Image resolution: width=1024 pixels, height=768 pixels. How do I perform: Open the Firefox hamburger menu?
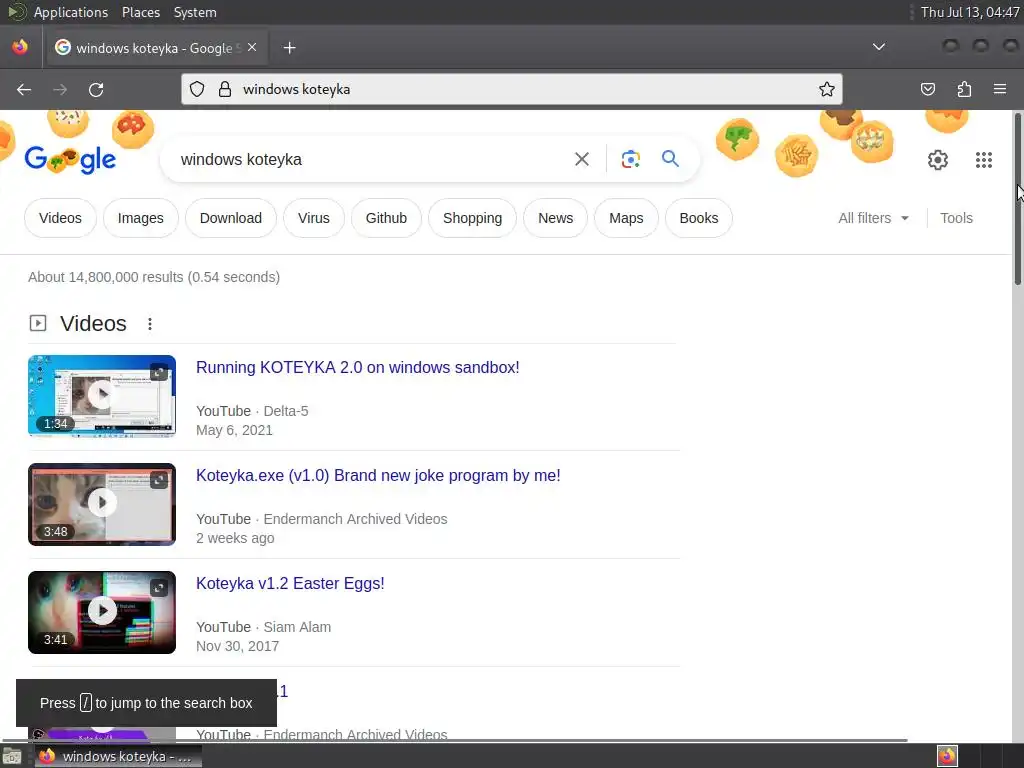pyautogui.click(x=1000, y=89)
